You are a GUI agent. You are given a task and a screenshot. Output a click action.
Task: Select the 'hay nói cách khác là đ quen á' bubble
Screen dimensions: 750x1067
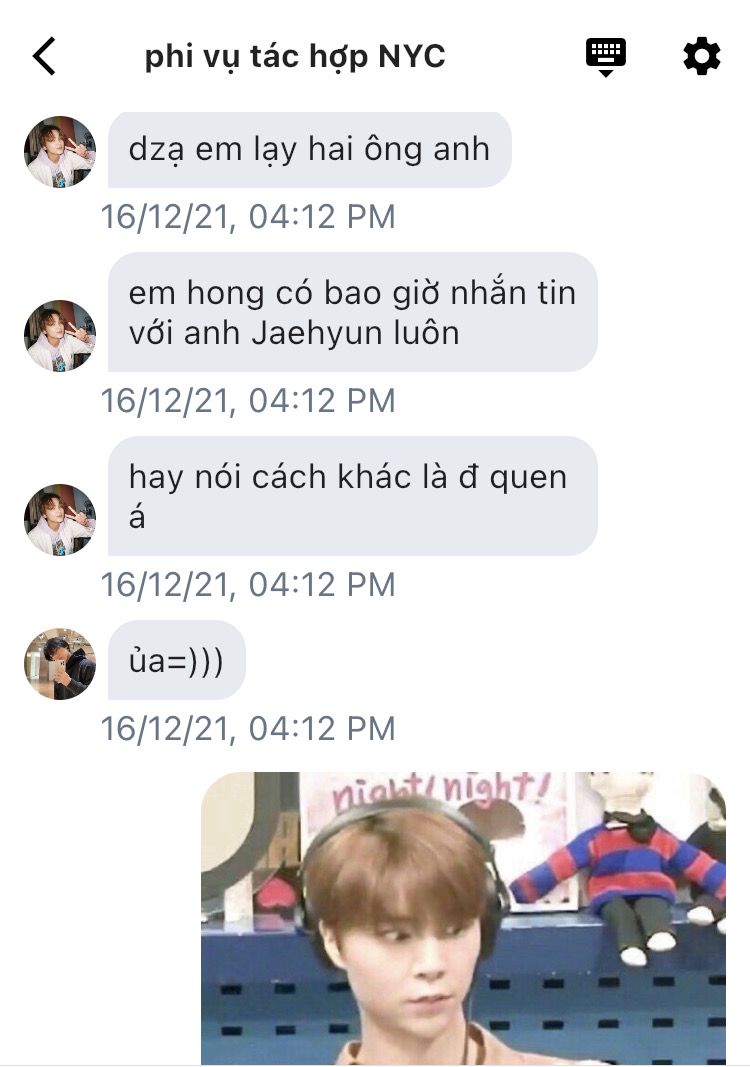[x=353, y=496]
